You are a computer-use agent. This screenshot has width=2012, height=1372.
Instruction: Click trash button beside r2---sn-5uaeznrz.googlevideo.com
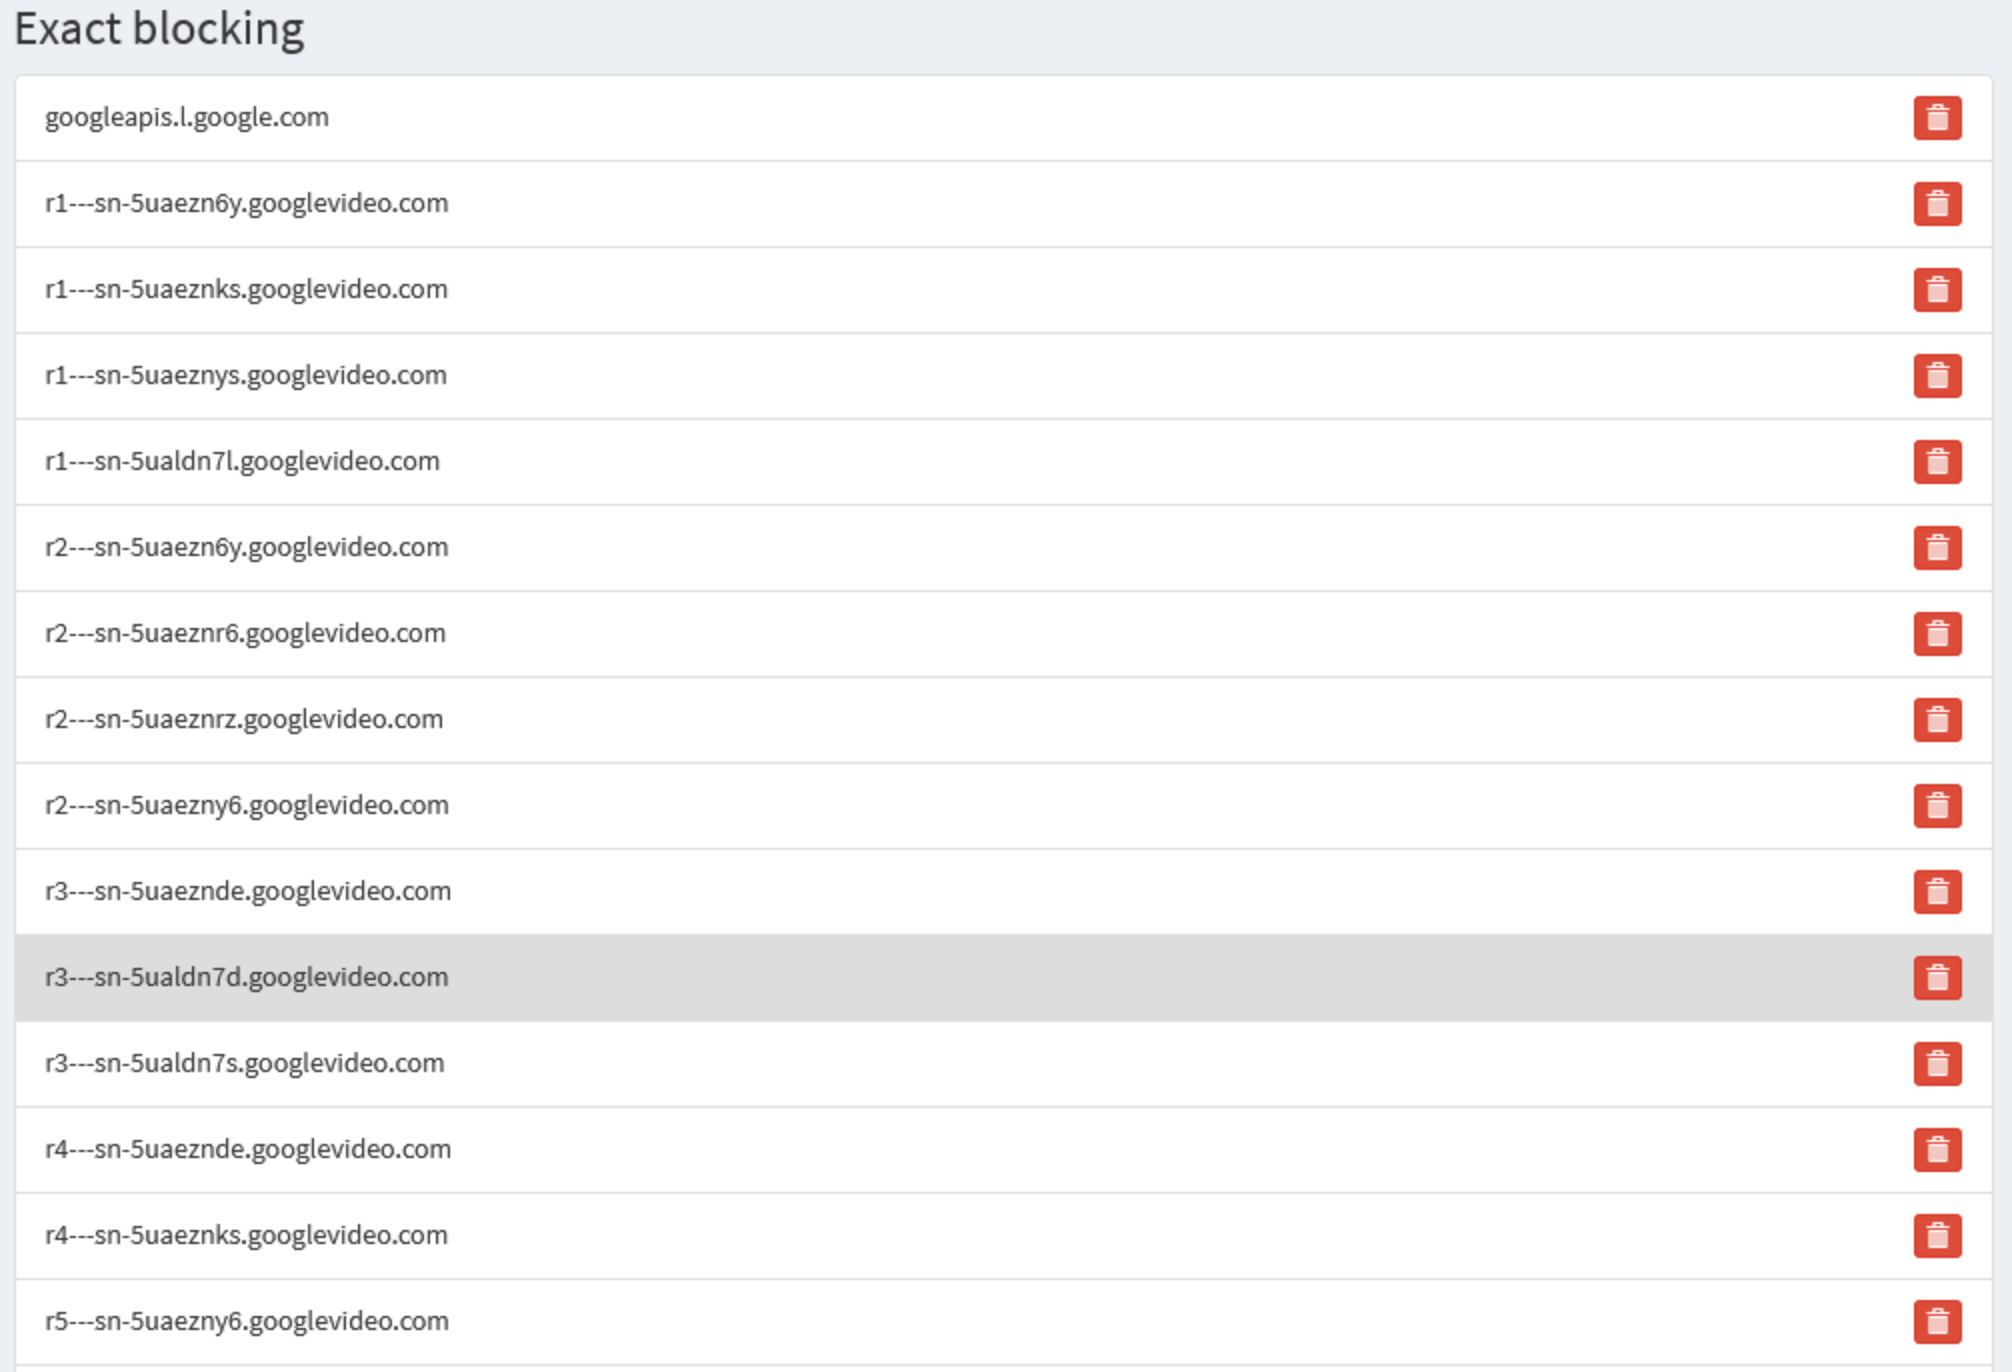(x=1937, y=720)
